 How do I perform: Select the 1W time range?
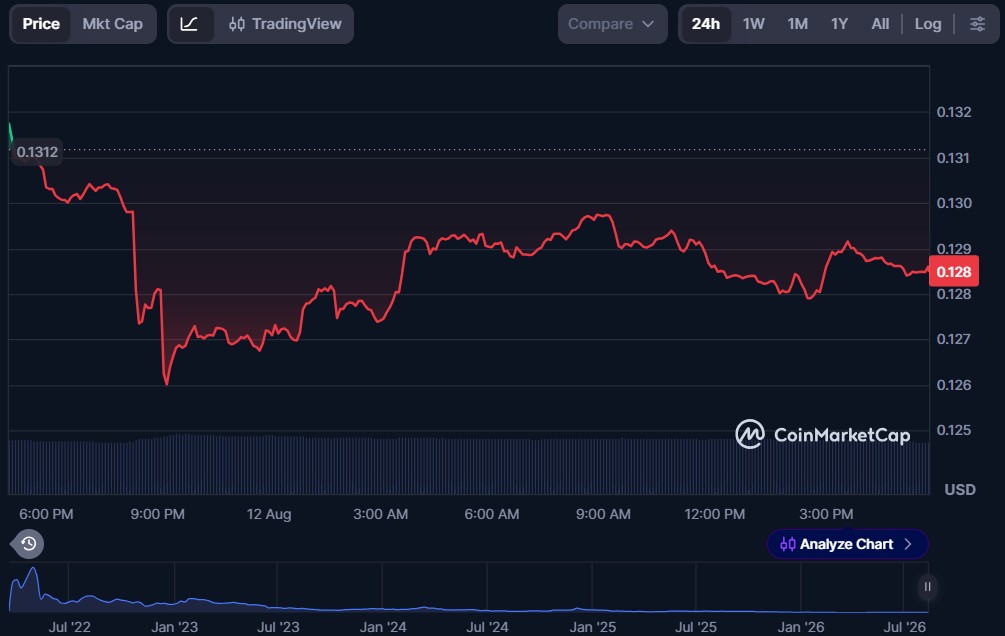754,24
